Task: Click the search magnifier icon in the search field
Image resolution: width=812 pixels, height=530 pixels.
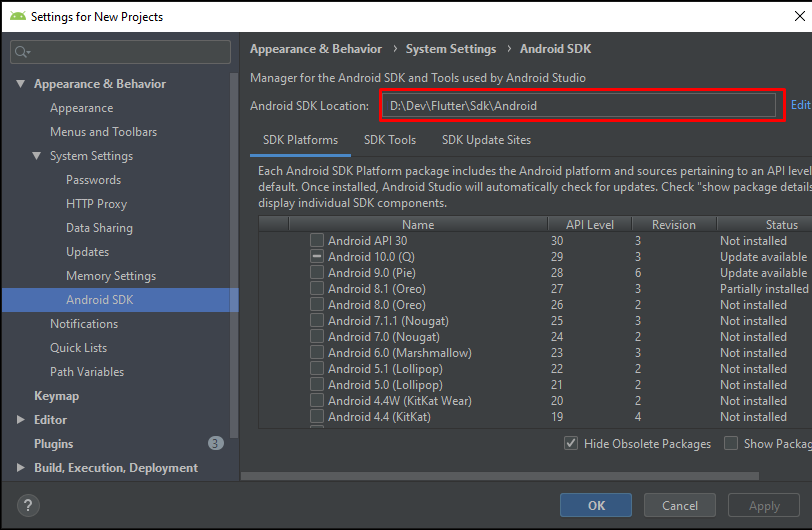Action: [x=22, y=52]
